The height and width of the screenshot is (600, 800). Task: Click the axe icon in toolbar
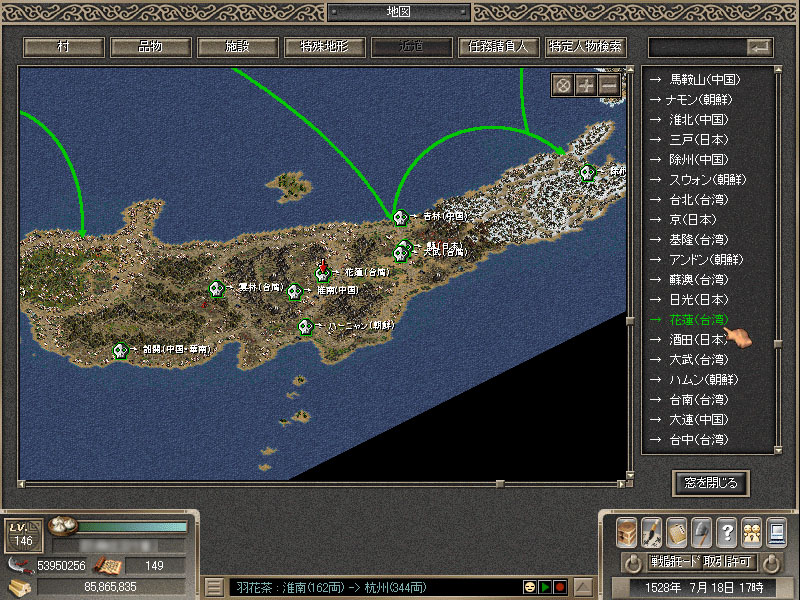click(702, 531)
